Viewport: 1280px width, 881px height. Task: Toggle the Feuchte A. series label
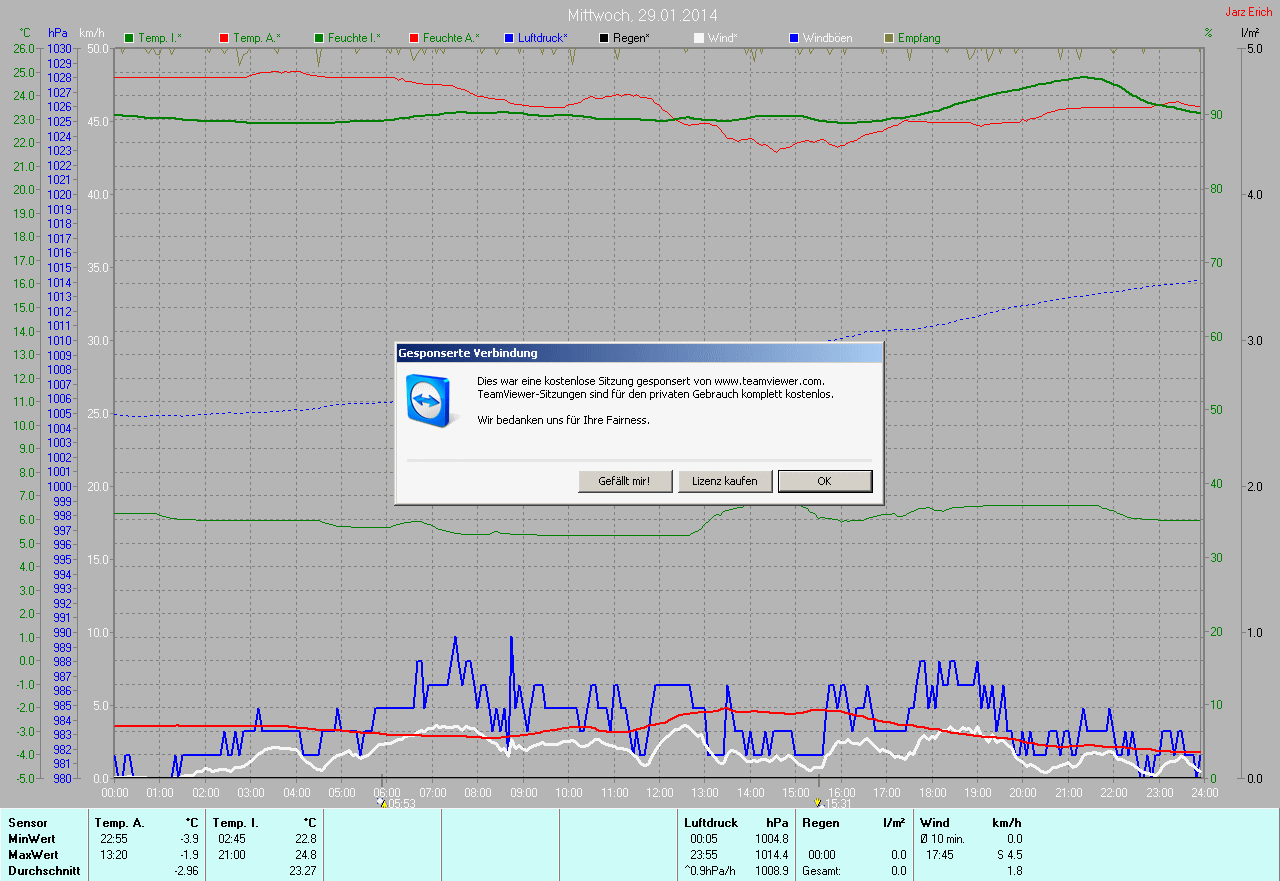tap(450, 38)
